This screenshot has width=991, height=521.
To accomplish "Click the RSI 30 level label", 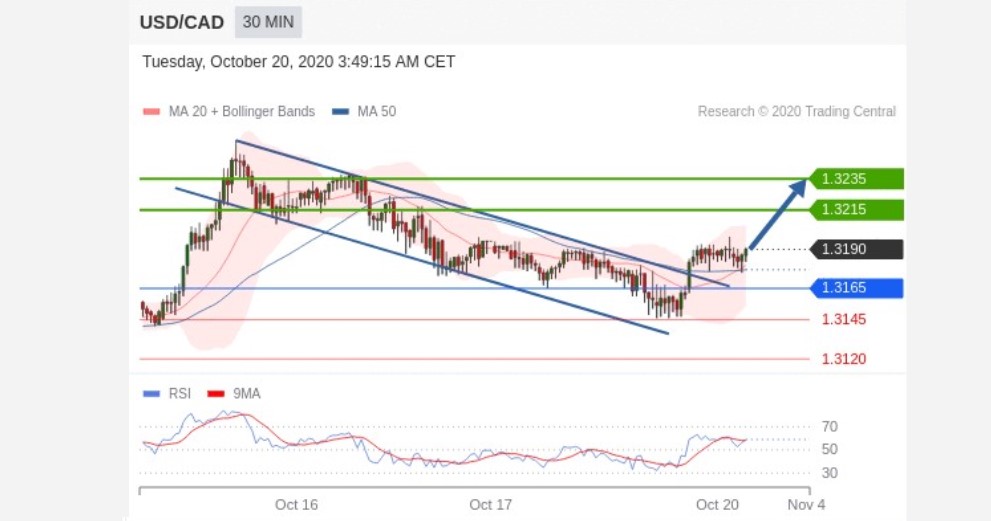I will point(830,473).
